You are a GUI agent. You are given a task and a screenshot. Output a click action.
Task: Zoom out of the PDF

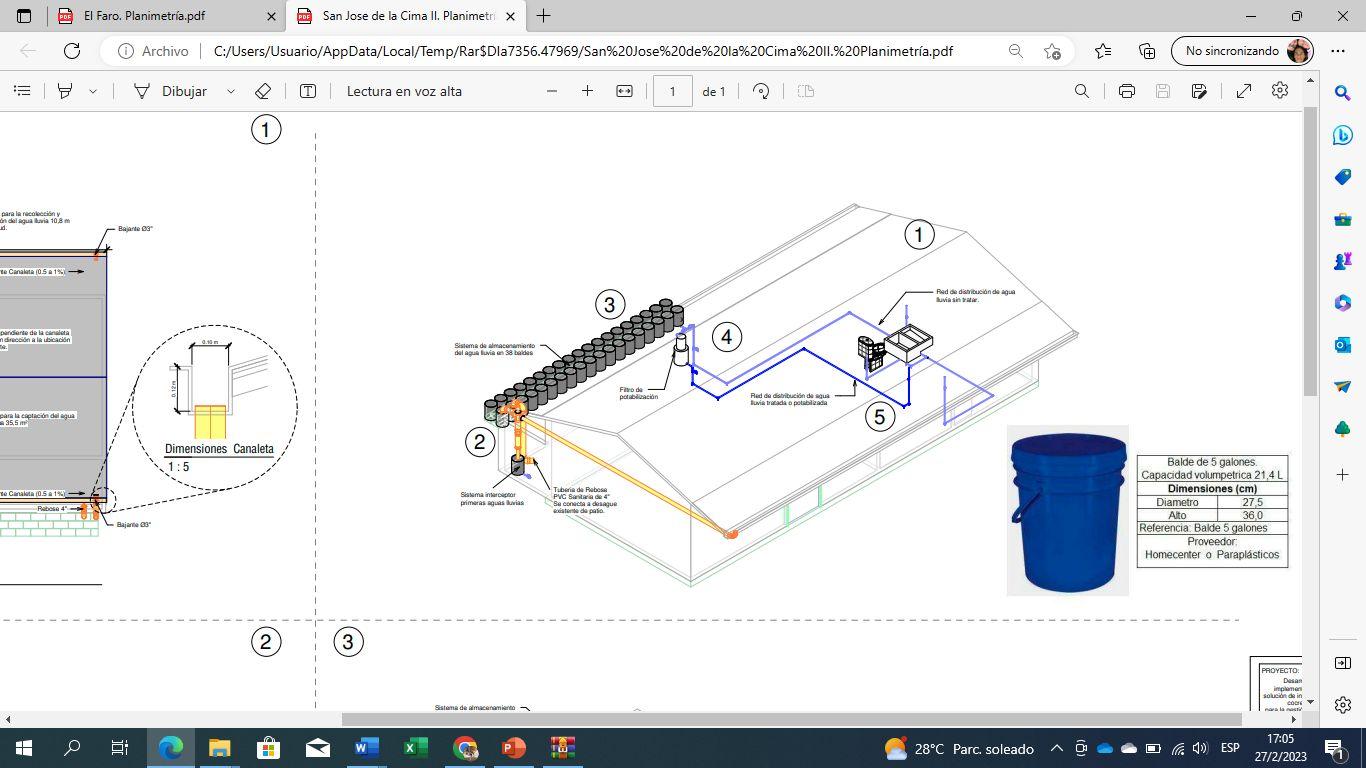(x=551, y=91)
